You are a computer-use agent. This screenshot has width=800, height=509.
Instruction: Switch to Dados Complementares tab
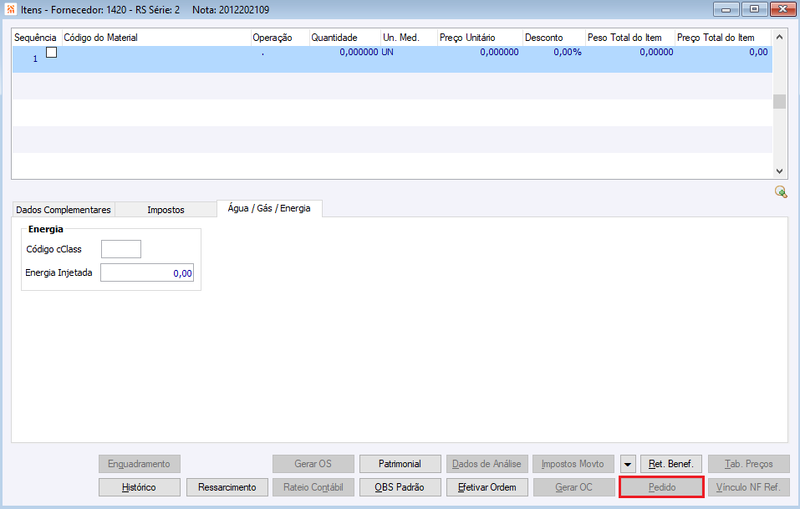pyautogui.click(x=63, y=210)
